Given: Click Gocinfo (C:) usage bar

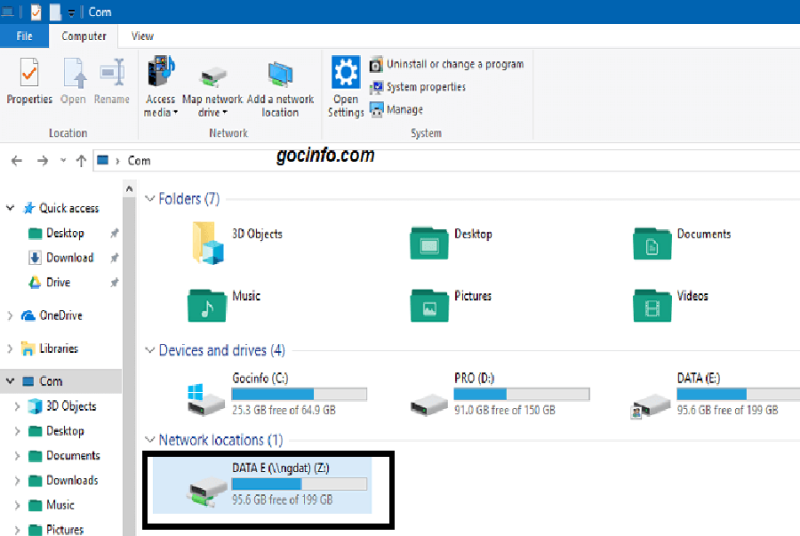Looking at the screenshot, I should pos(299,394).
